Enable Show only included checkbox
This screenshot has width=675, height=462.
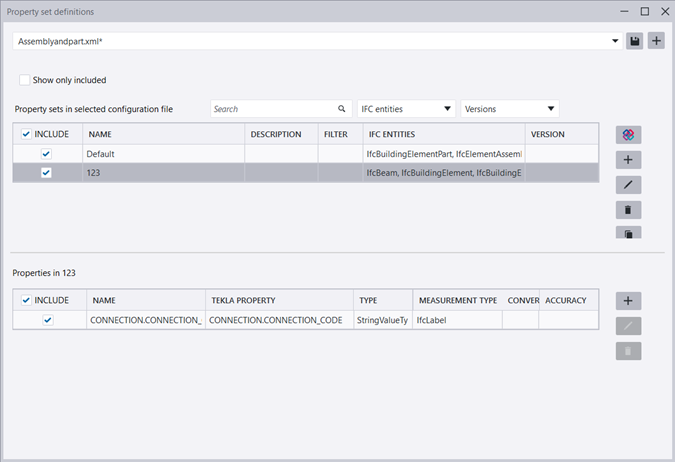(25, 80)
